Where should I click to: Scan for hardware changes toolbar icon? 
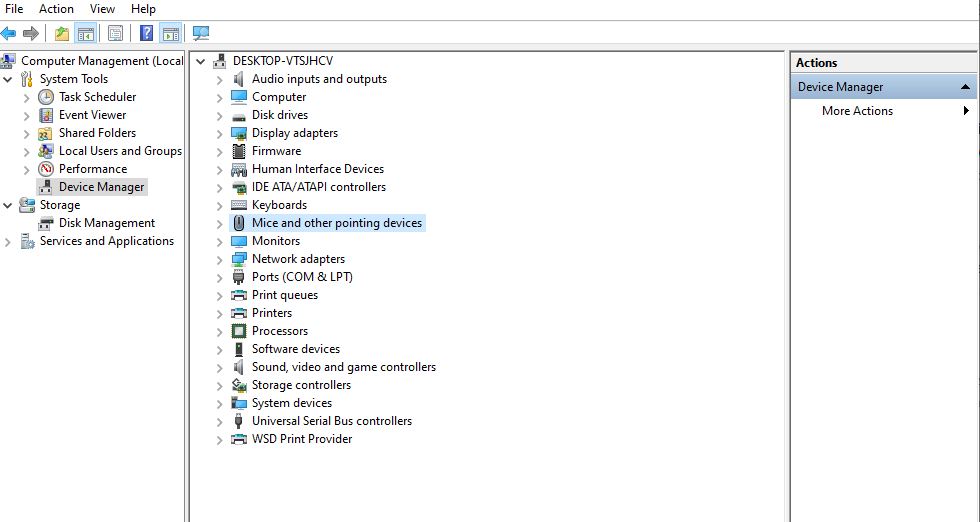pos(201,33)
